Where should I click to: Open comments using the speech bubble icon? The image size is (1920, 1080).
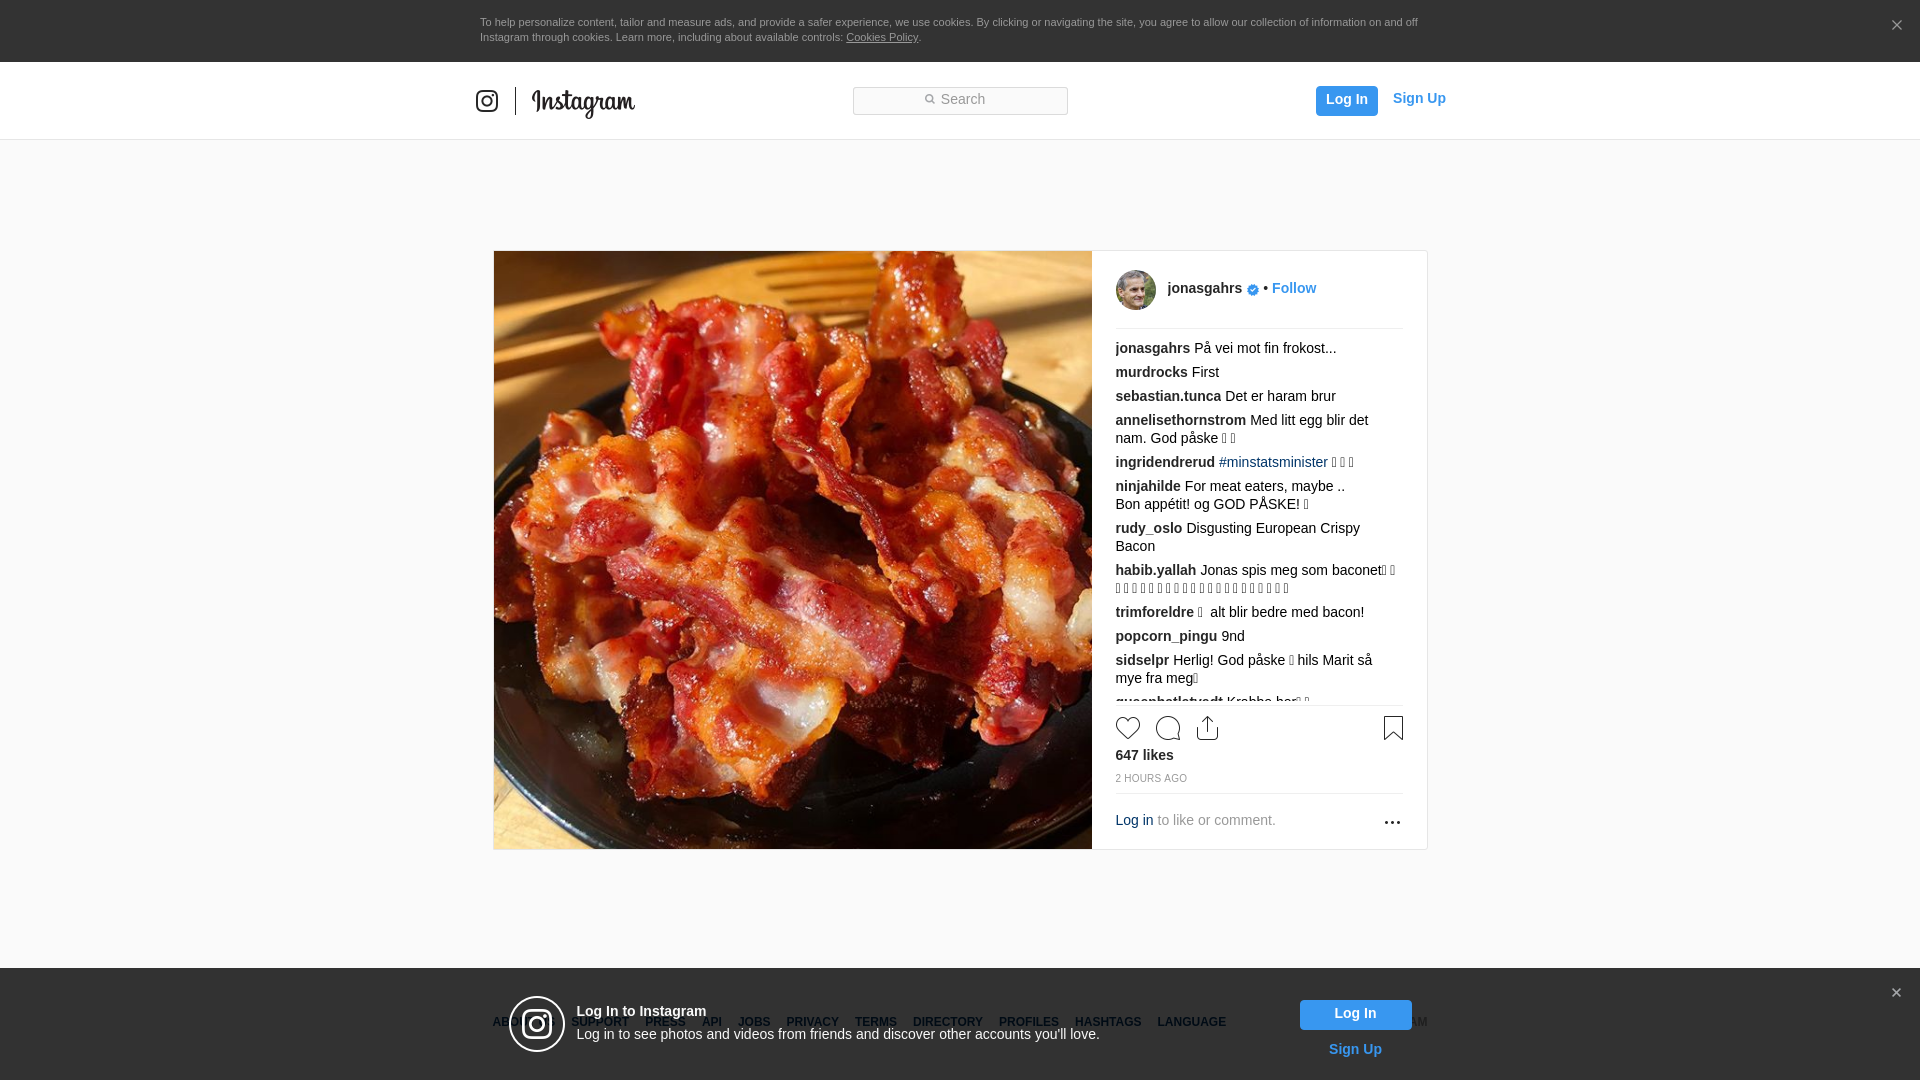tap(1168, 728)
